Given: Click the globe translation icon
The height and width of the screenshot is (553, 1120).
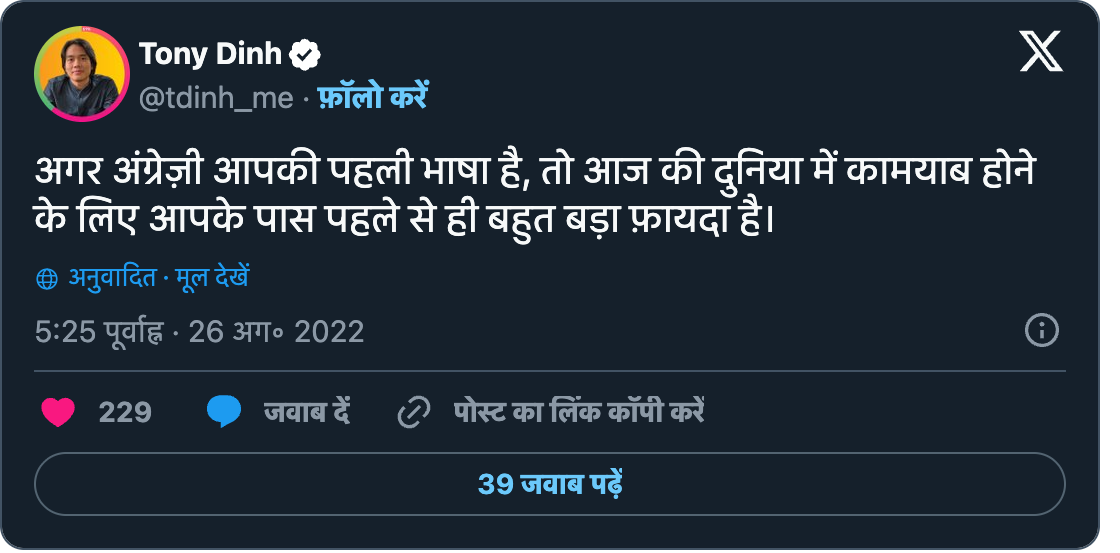Looking at the screenshot, I should click(46, 279).
